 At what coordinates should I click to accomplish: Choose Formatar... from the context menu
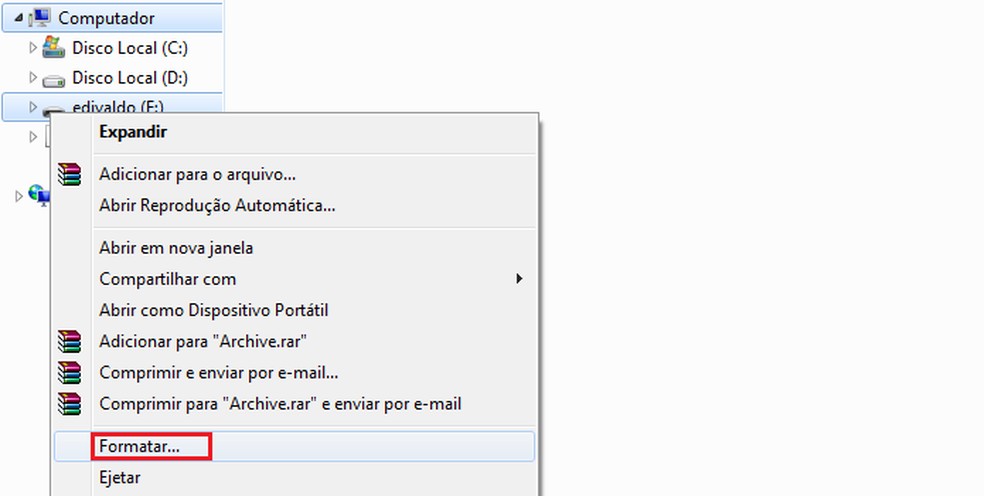(294, 446)
